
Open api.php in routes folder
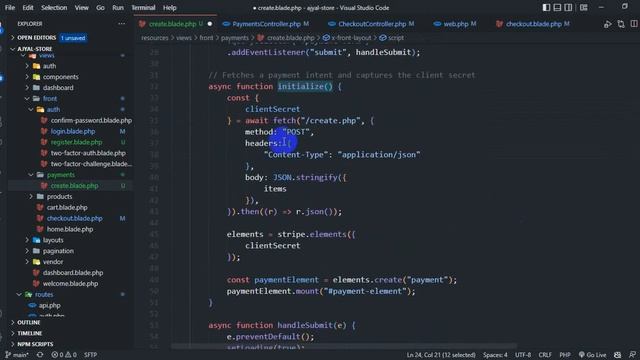click(49, 305)
